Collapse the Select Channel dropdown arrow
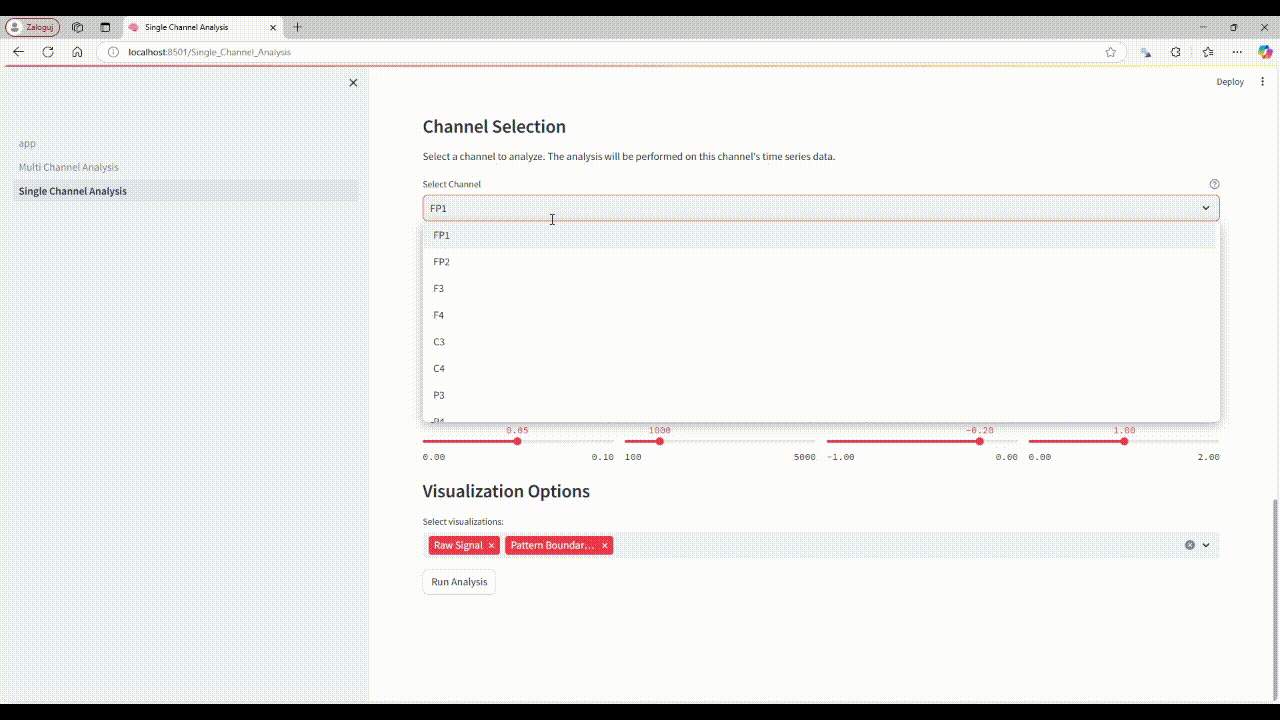 click(x=1206, y=208)
